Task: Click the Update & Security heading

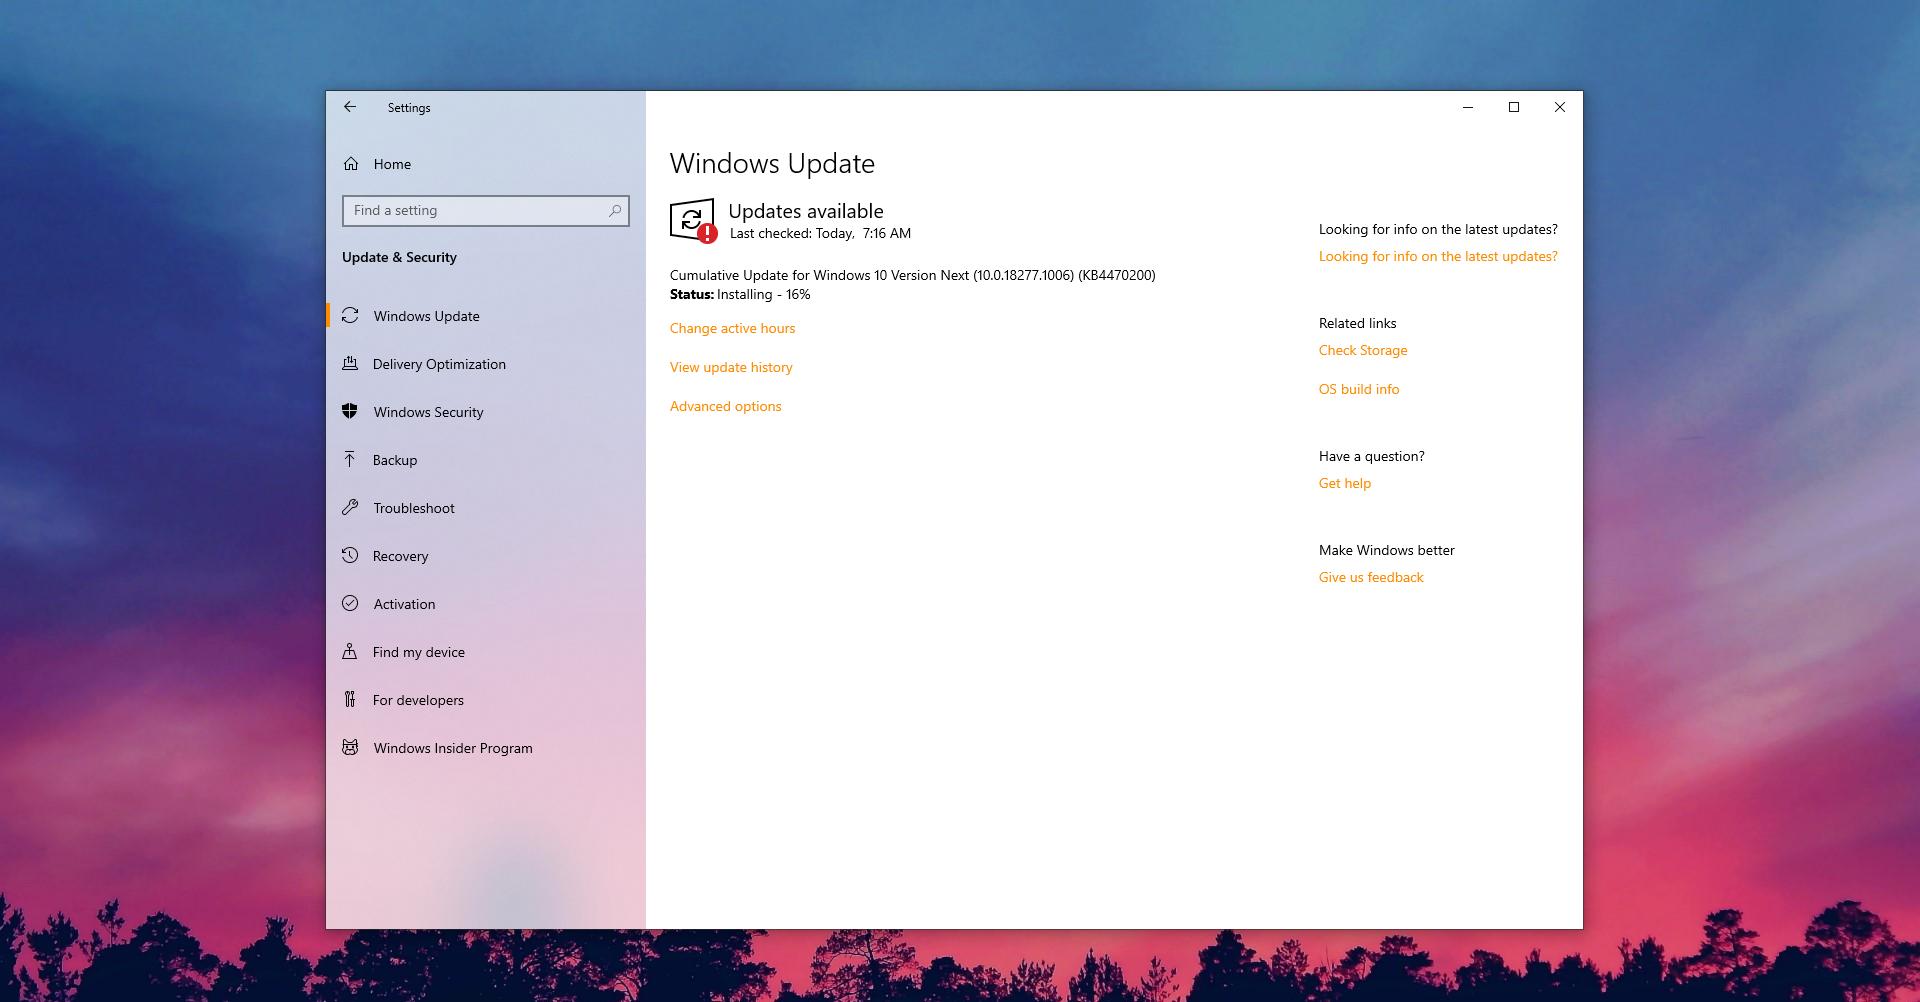Action: point(399,257)
